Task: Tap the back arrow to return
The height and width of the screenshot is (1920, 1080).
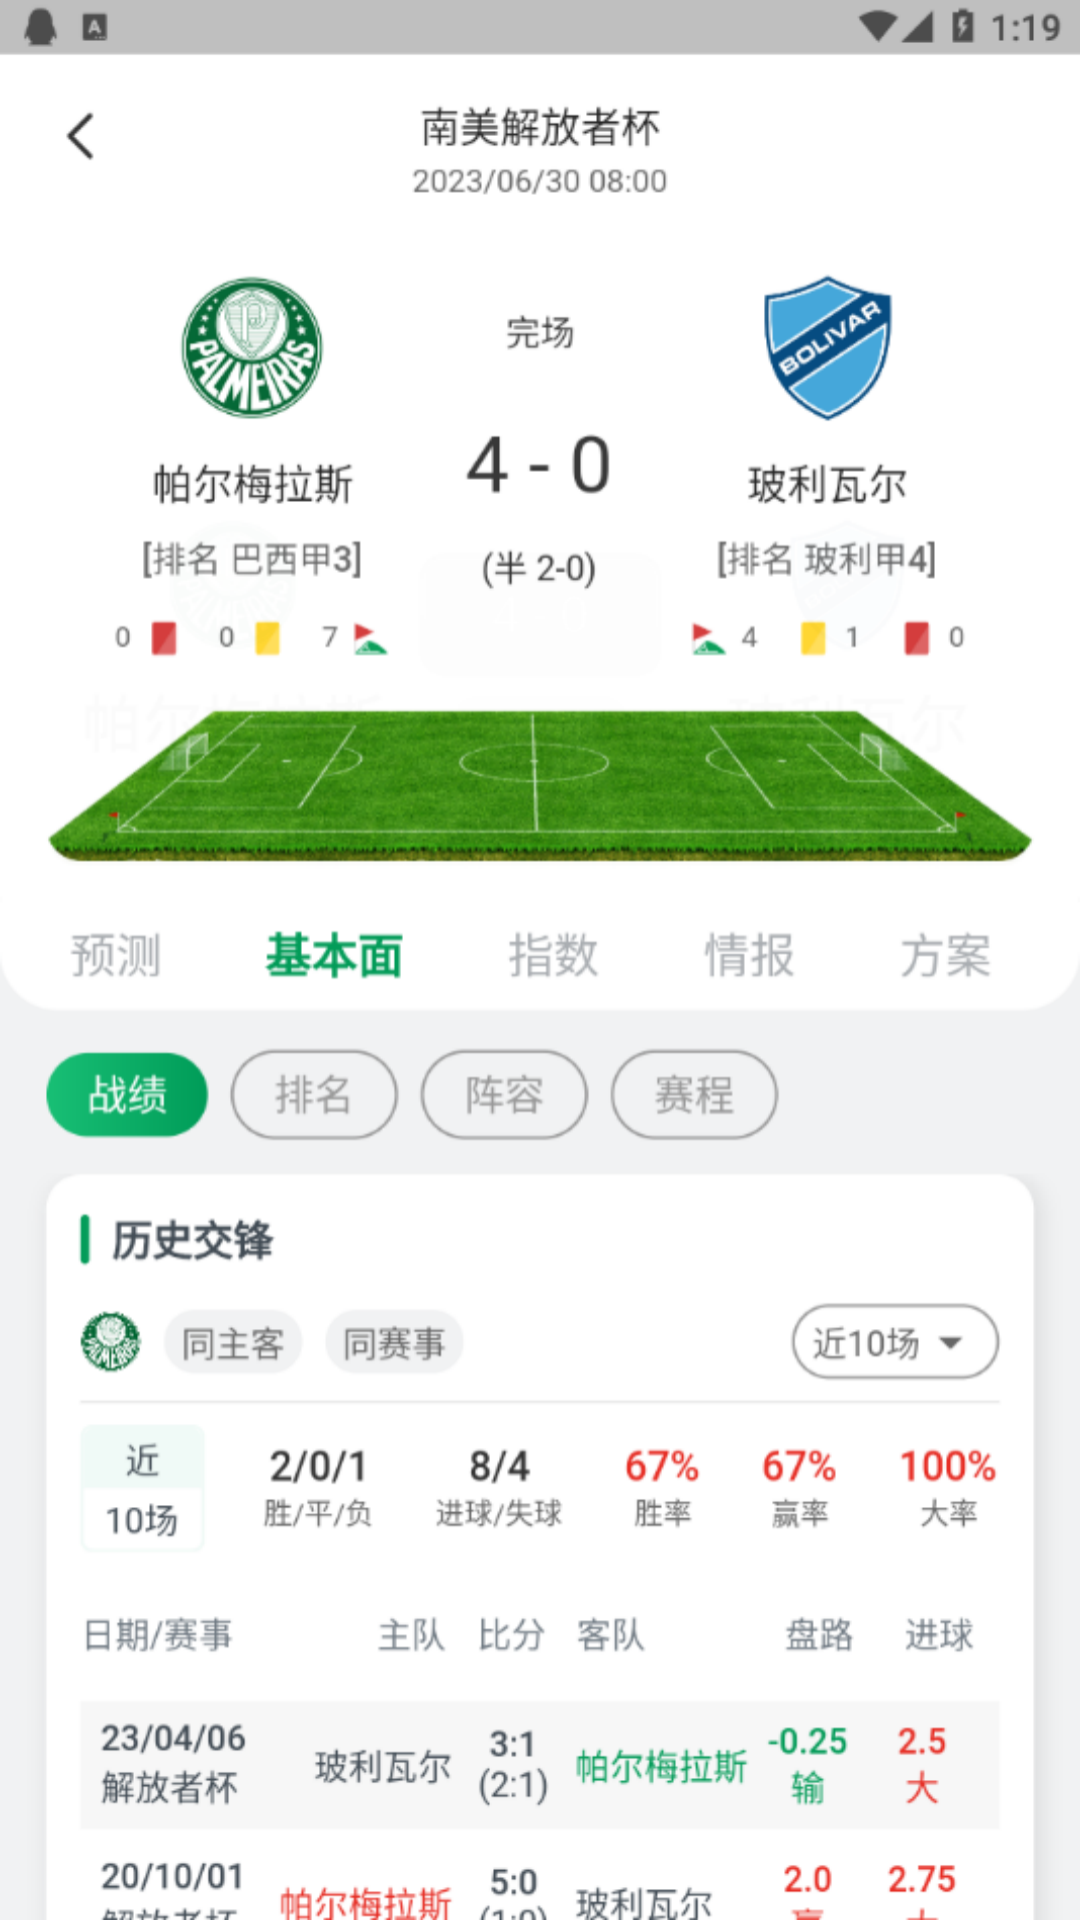Action: (x=80, y=135)
